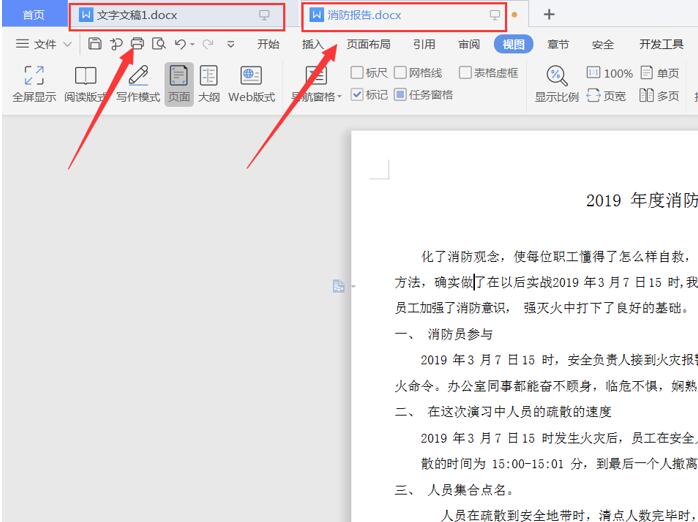
Task: Fit view to 页宽 page width
Action: pos(606,96)
